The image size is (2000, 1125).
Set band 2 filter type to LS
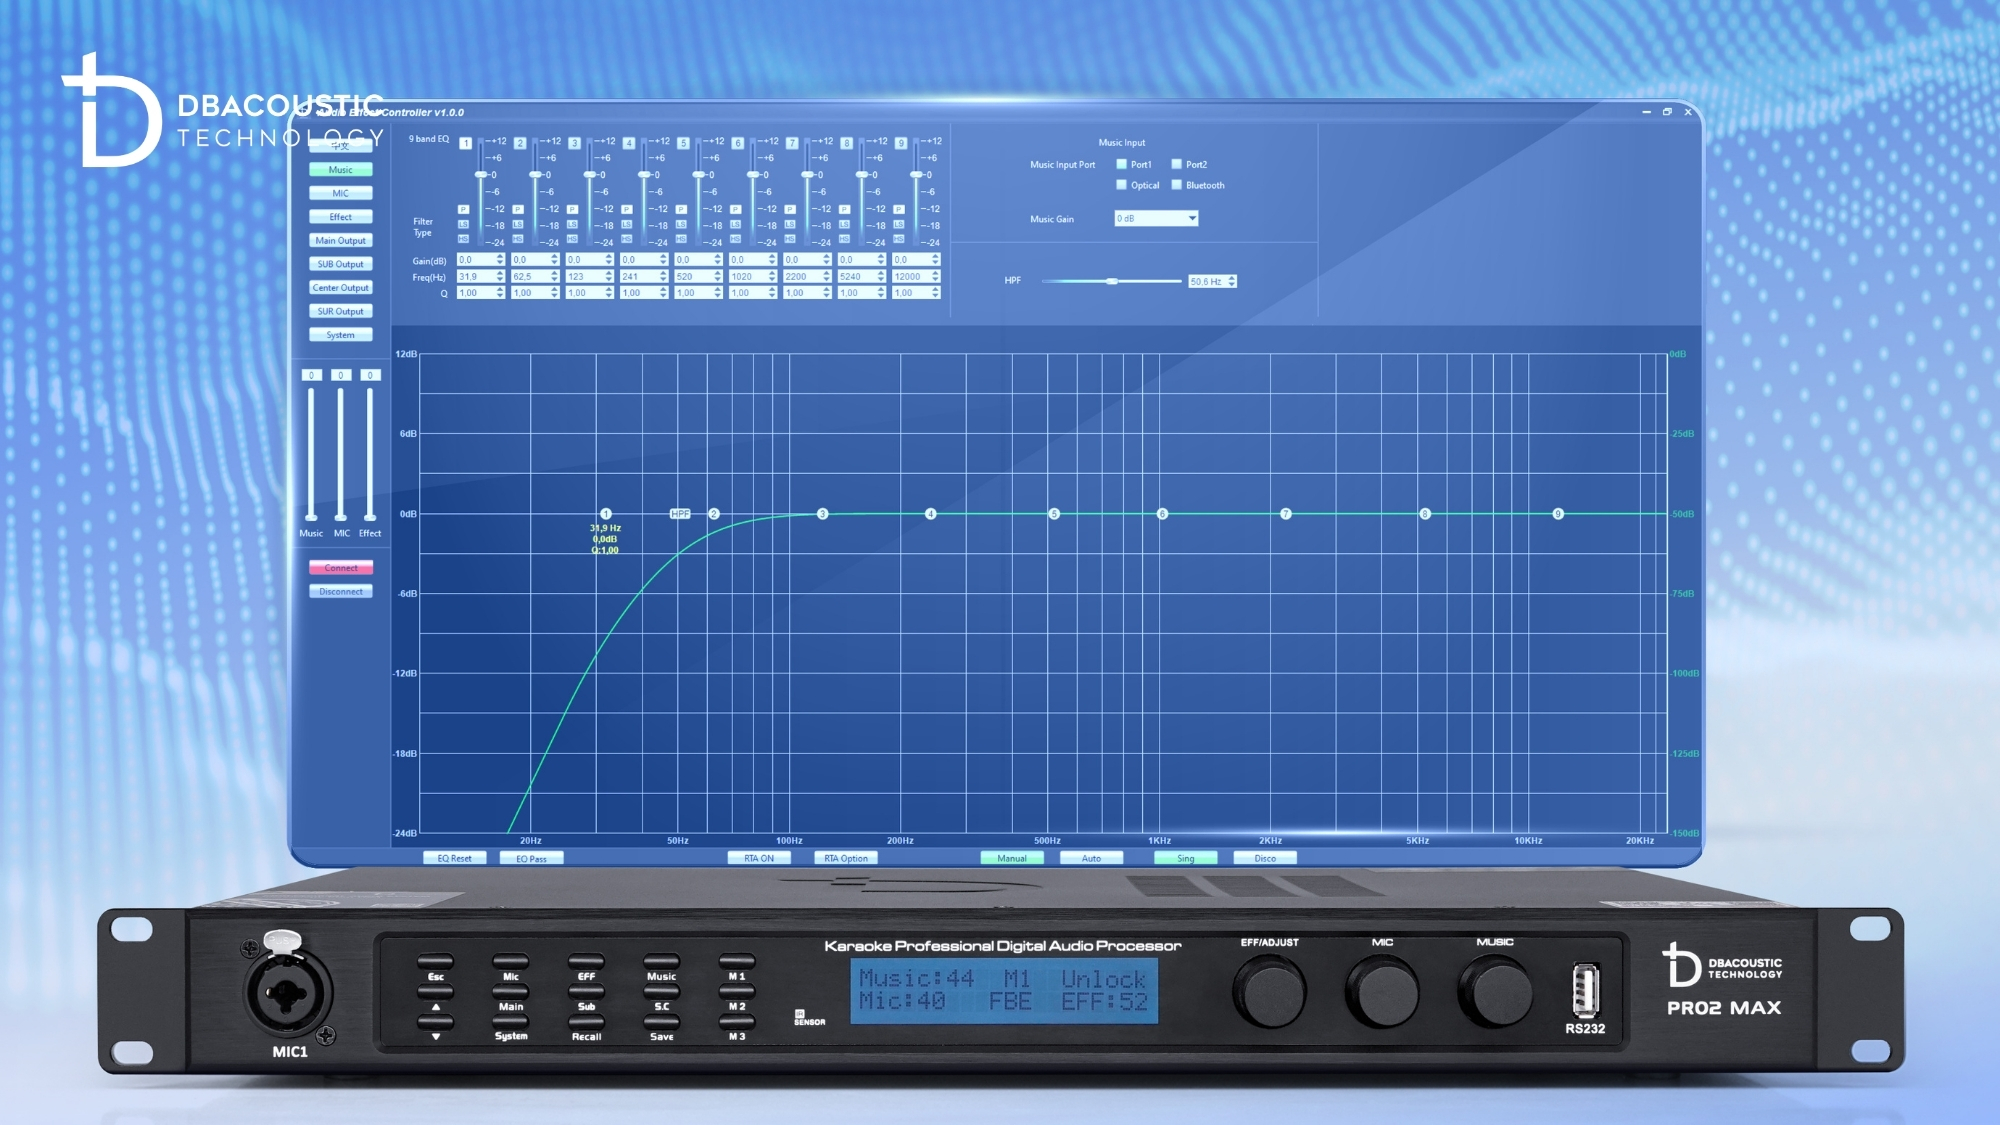click(518, 224)
